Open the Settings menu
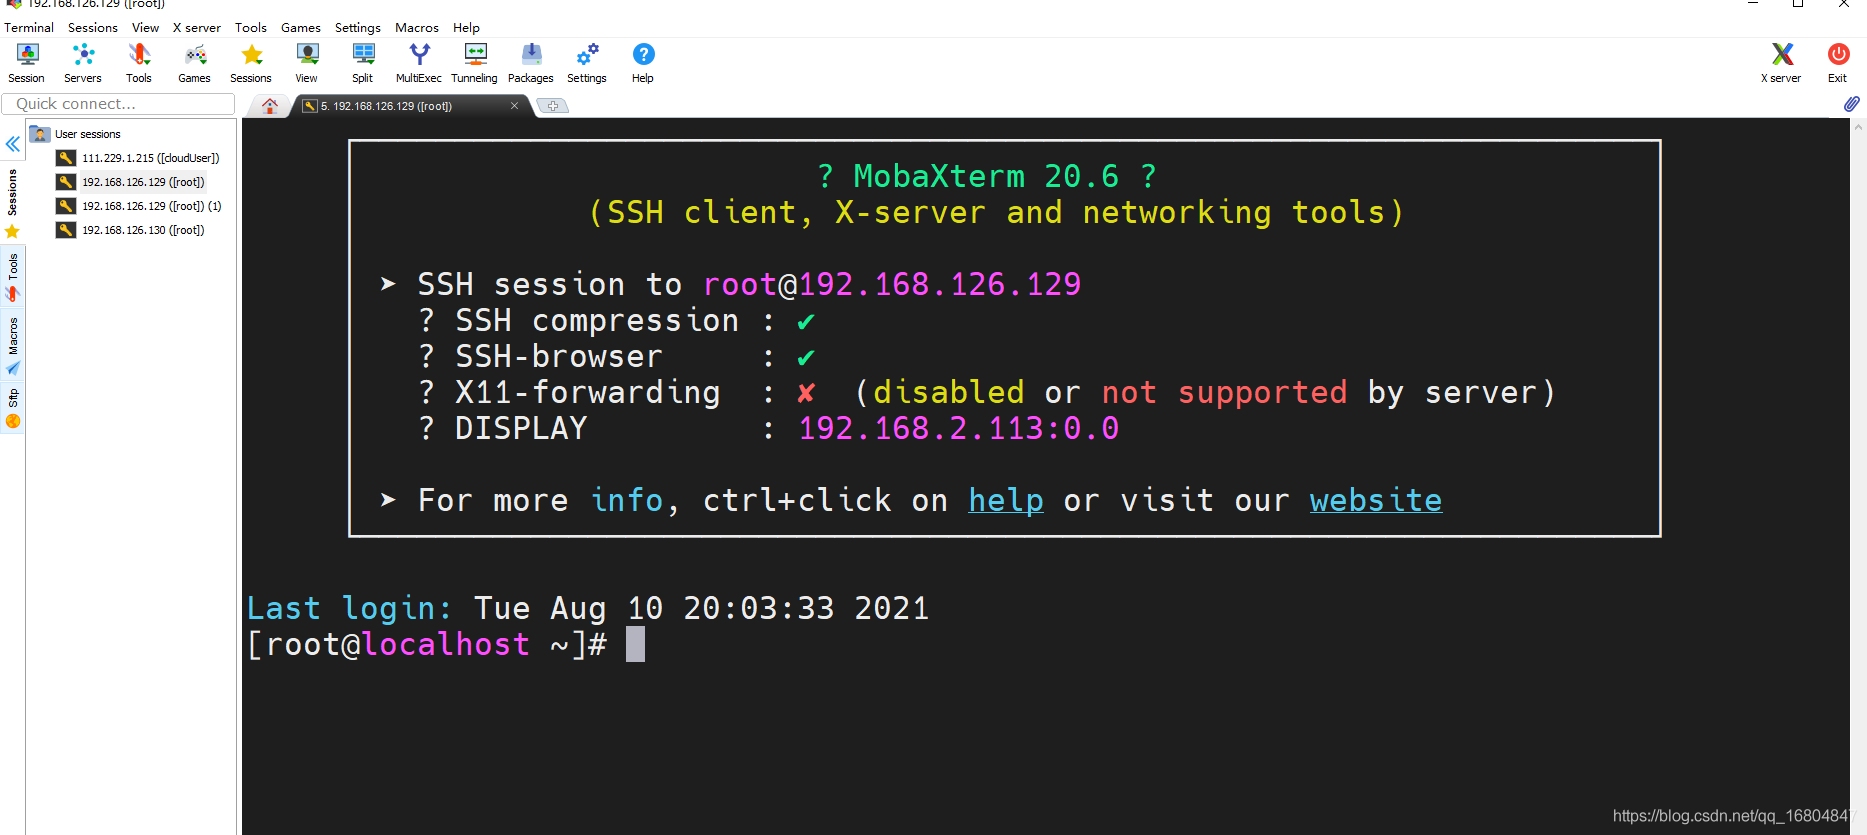Screen dimensions: 1867x835 358,27
